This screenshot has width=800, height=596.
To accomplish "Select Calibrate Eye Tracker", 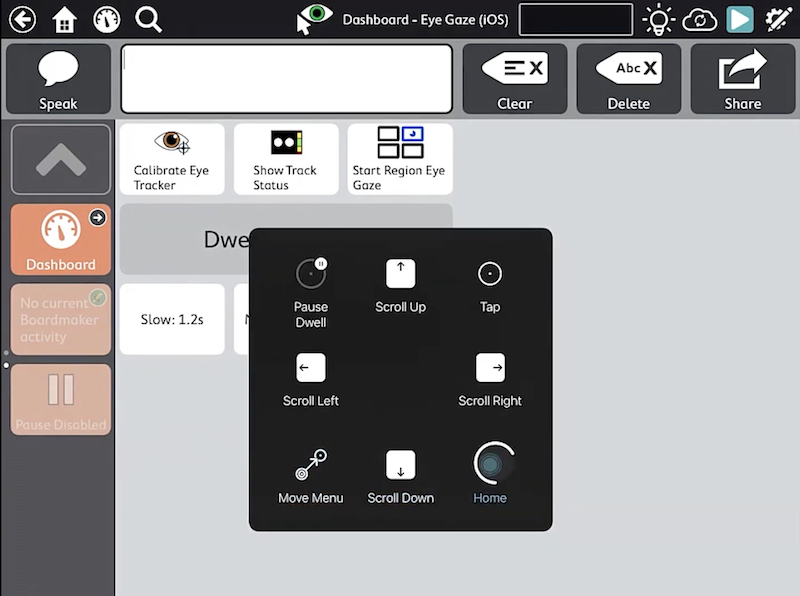I will point(171,159).
